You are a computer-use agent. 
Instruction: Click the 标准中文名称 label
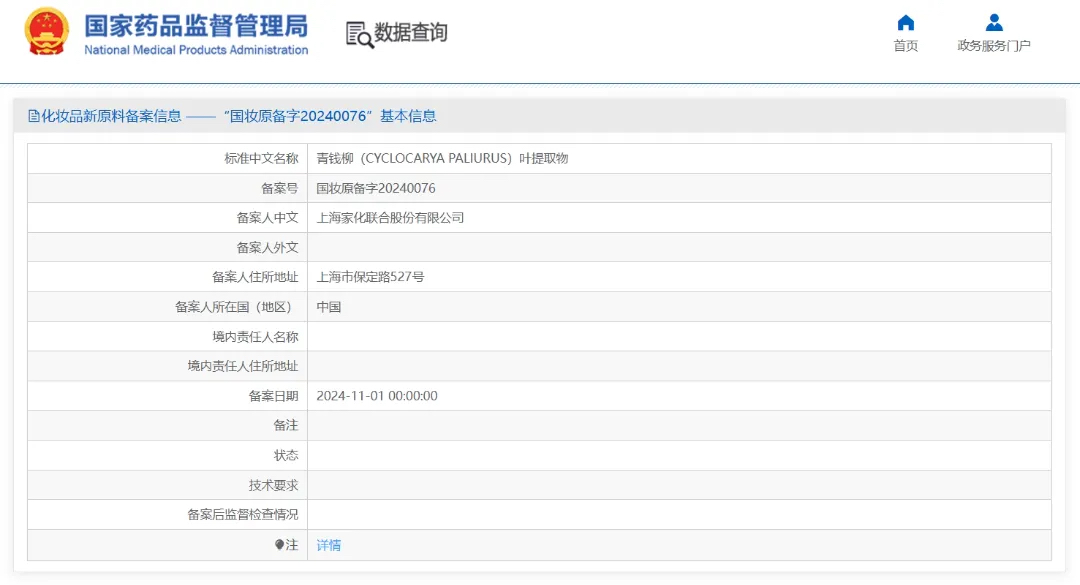(261, 158)
